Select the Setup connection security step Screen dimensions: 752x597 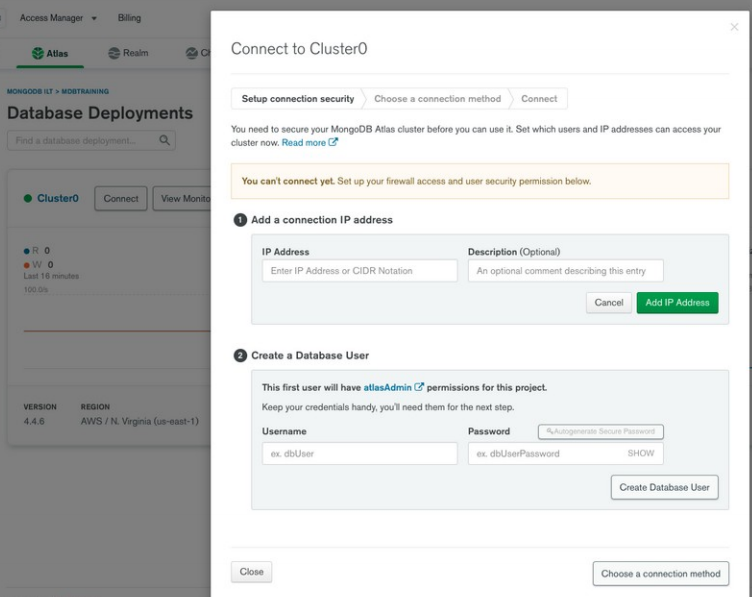point(297,99)
